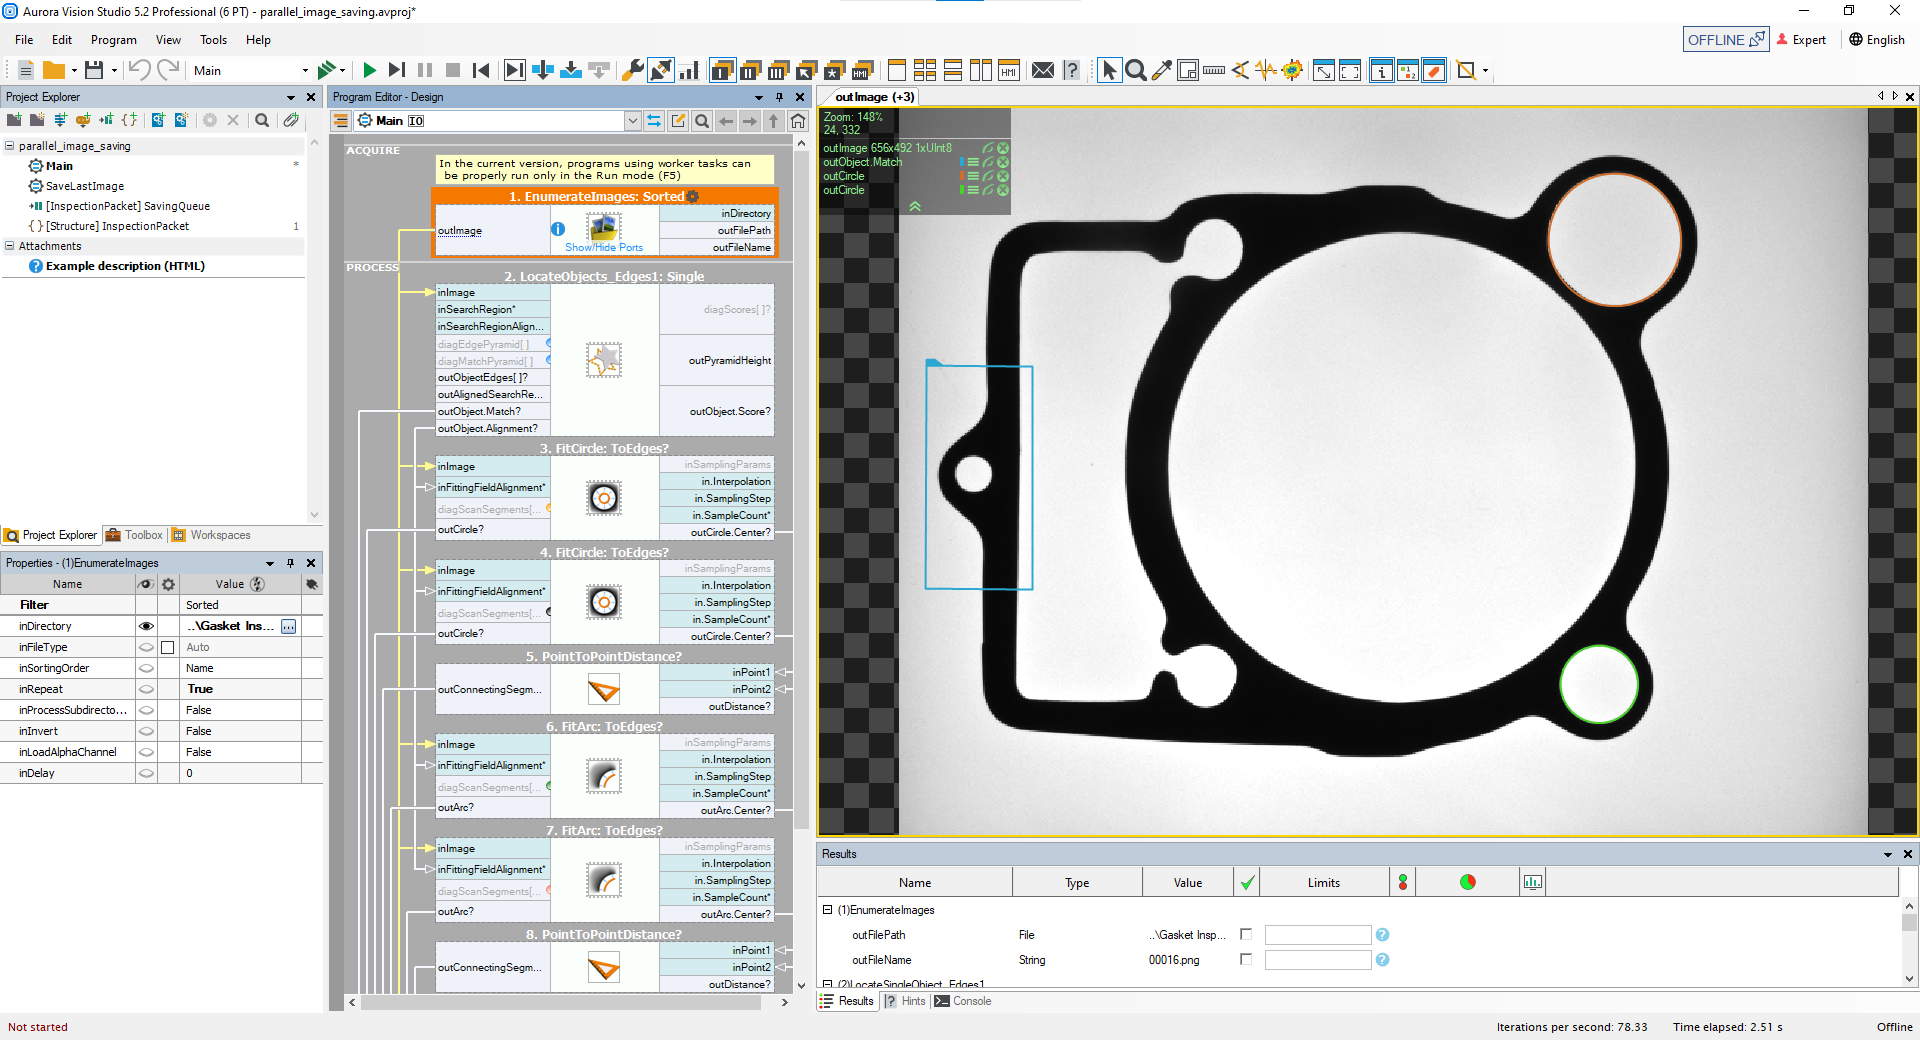Click the wrench settings icon in toolbar
The image size is (1920, 1040).
point(632,70)
